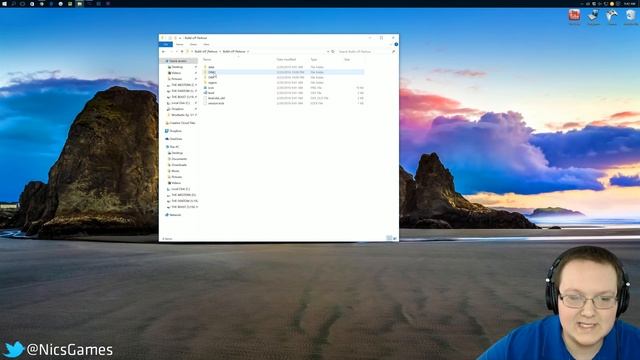Click the region folder icon

(x=205, y=82)
